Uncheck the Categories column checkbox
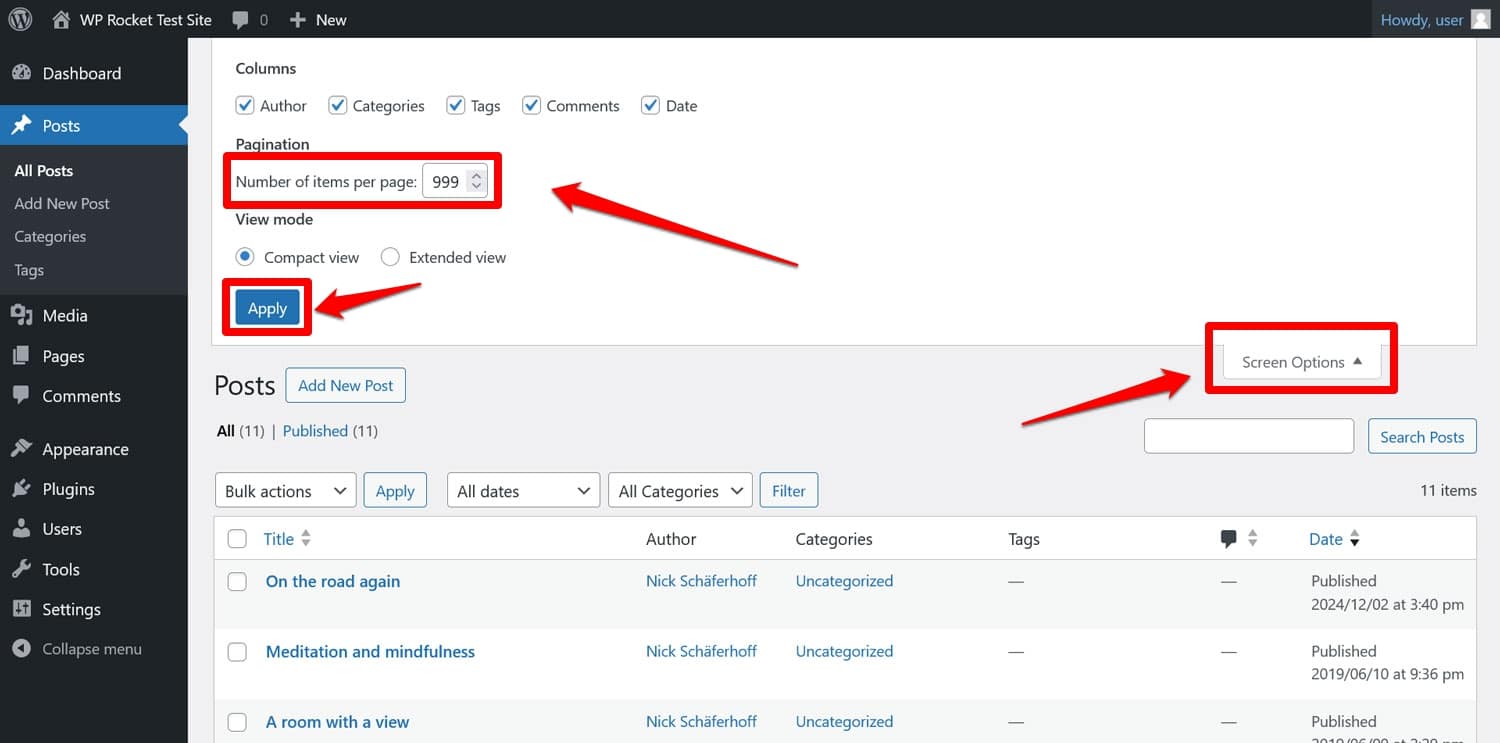This screenshot has height=743, width=1500. click(x=338, y=105)
